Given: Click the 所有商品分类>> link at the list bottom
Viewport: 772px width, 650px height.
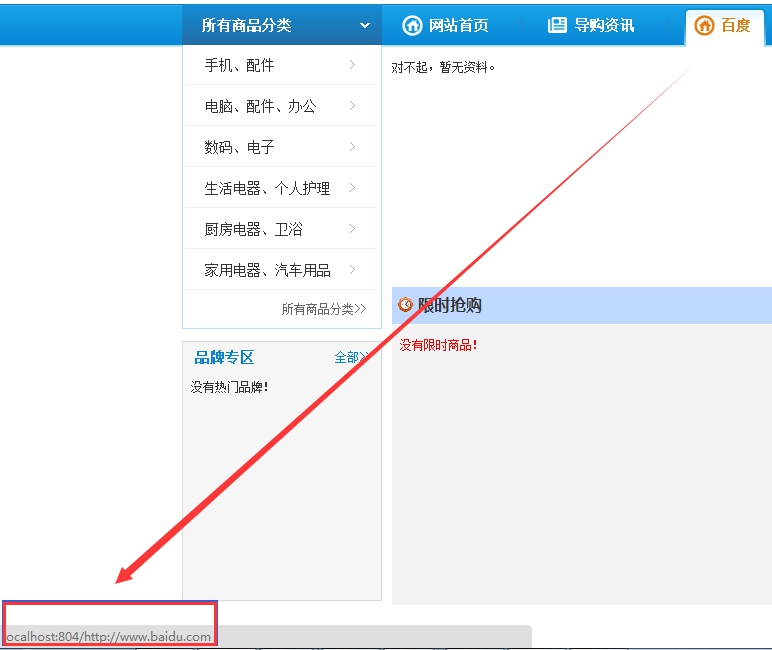Looking at the screenshot, I should pyautogui.click(x=324, y=309).
